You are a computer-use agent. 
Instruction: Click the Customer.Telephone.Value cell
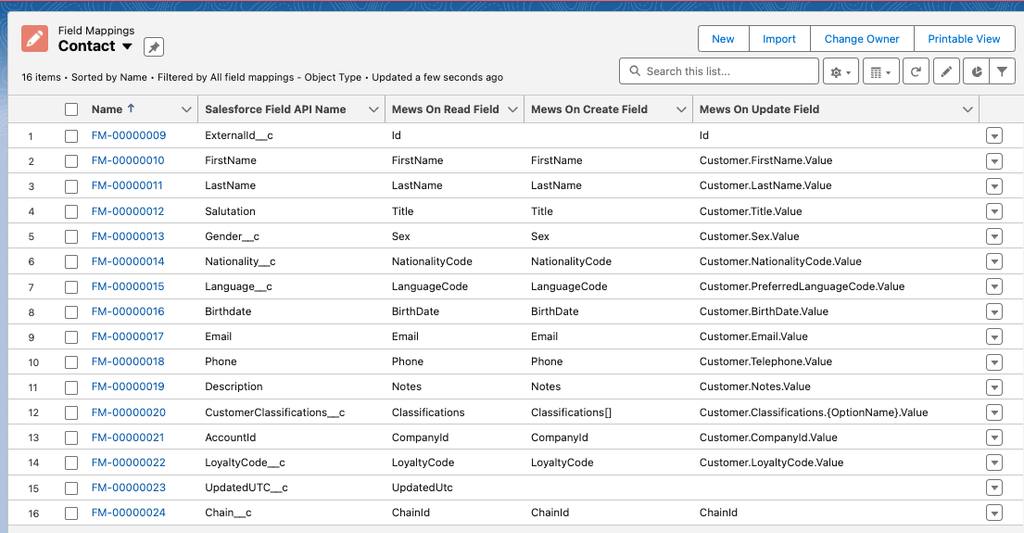point(765,361)
